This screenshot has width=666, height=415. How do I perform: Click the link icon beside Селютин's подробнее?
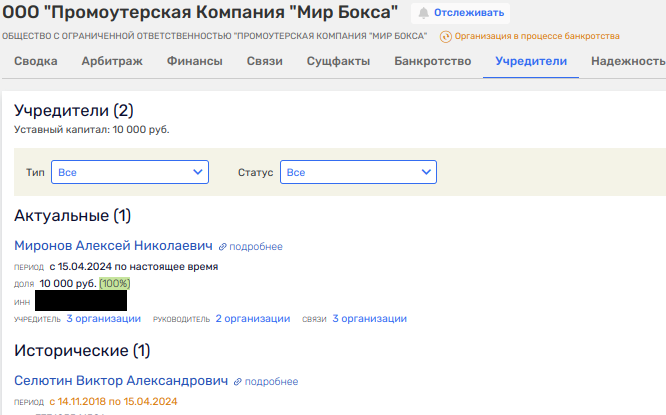pos(237,382)
